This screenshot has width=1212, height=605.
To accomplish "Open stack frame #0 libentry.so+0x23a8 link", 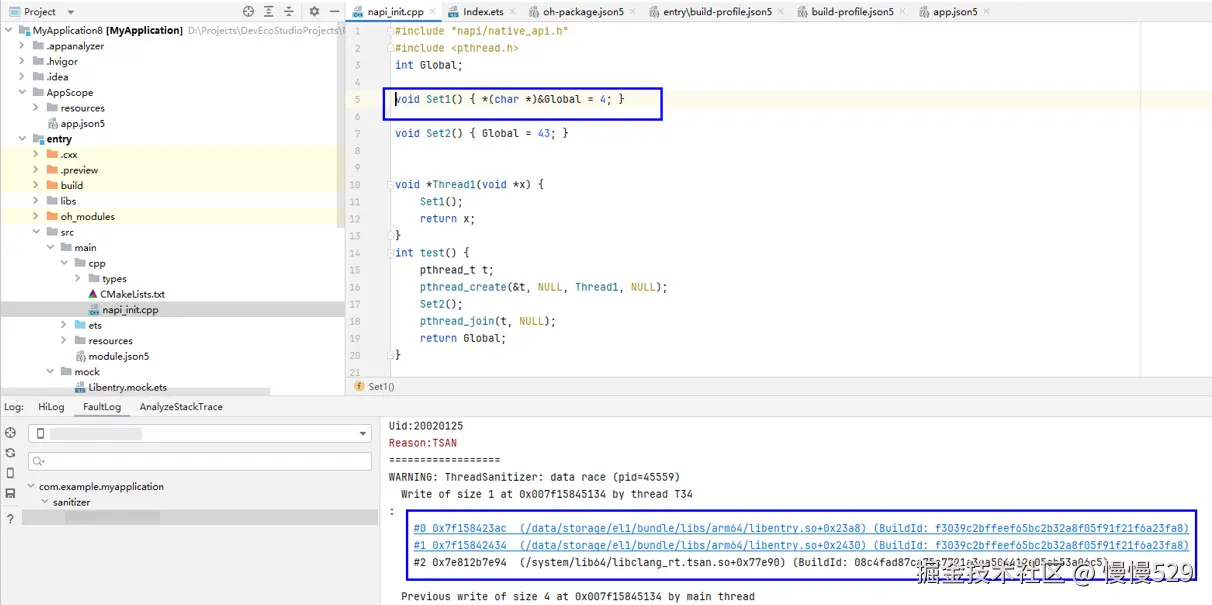I will pos(801,528).
